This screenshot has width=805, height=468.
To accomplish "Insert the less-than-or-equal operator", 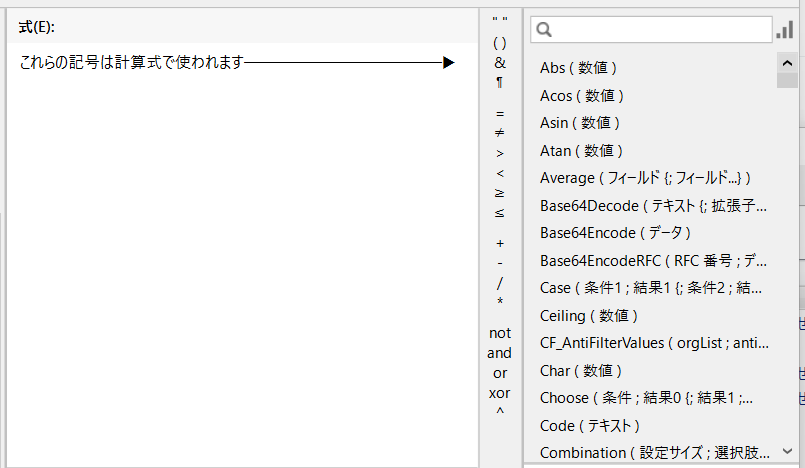I will pyautogui.click(x=500, y=212).
